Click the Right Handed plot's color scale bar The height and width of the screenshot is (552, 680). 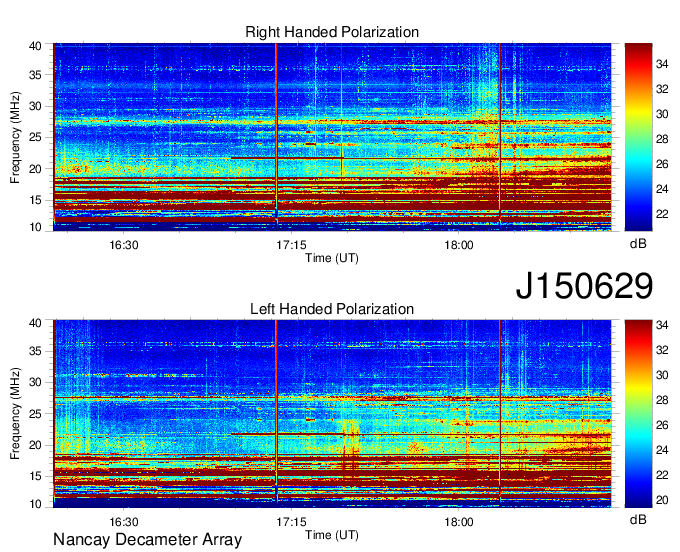click(x=638, y=137)
